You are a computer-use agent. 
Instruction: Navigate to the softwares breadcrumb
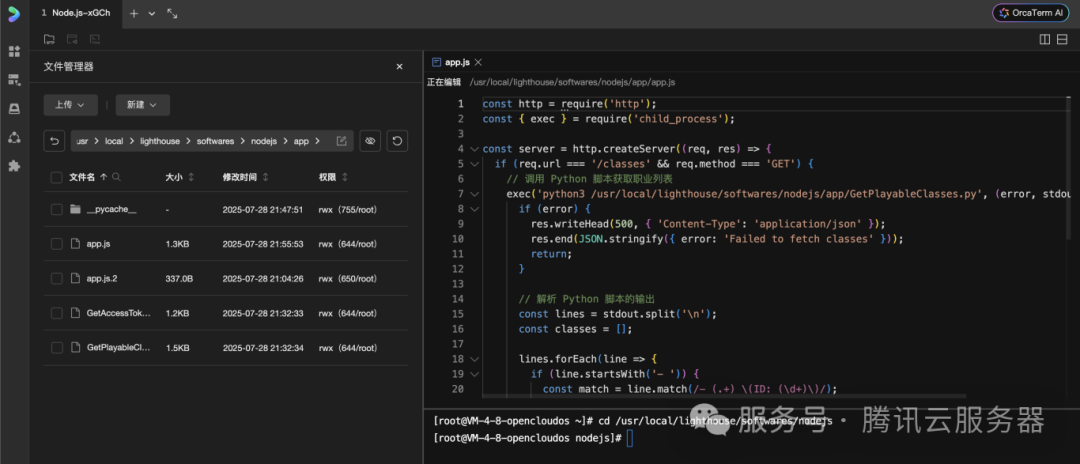coord(216,141)
